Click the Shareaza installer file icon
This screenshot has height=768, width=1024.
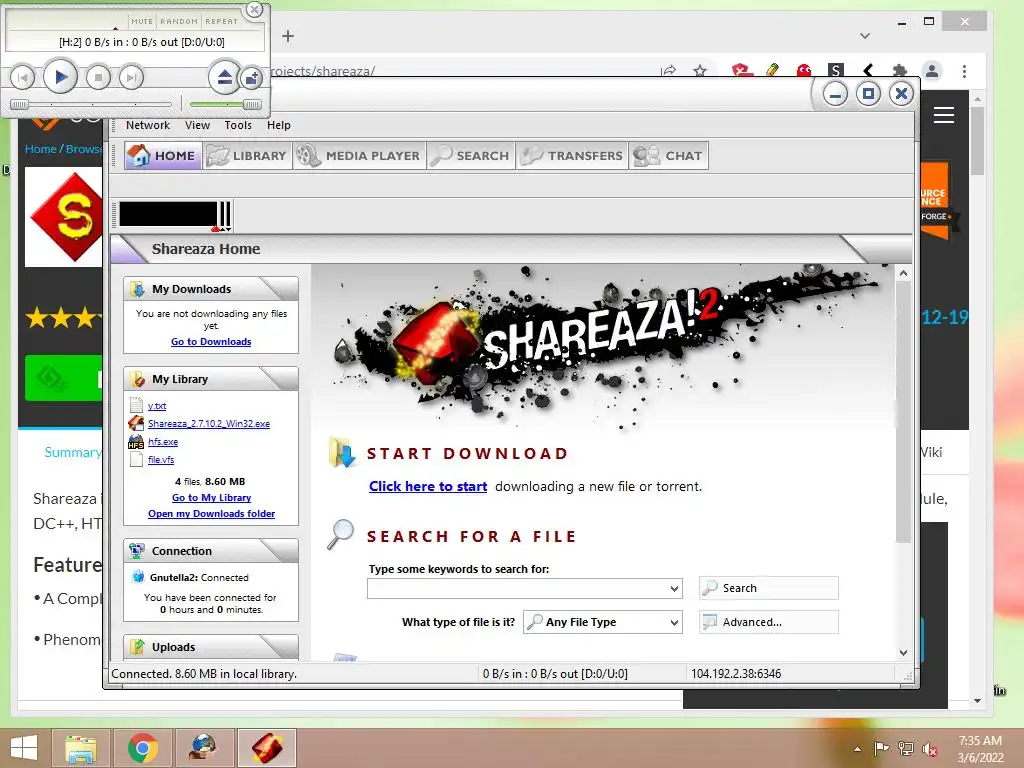coord(136,423)
